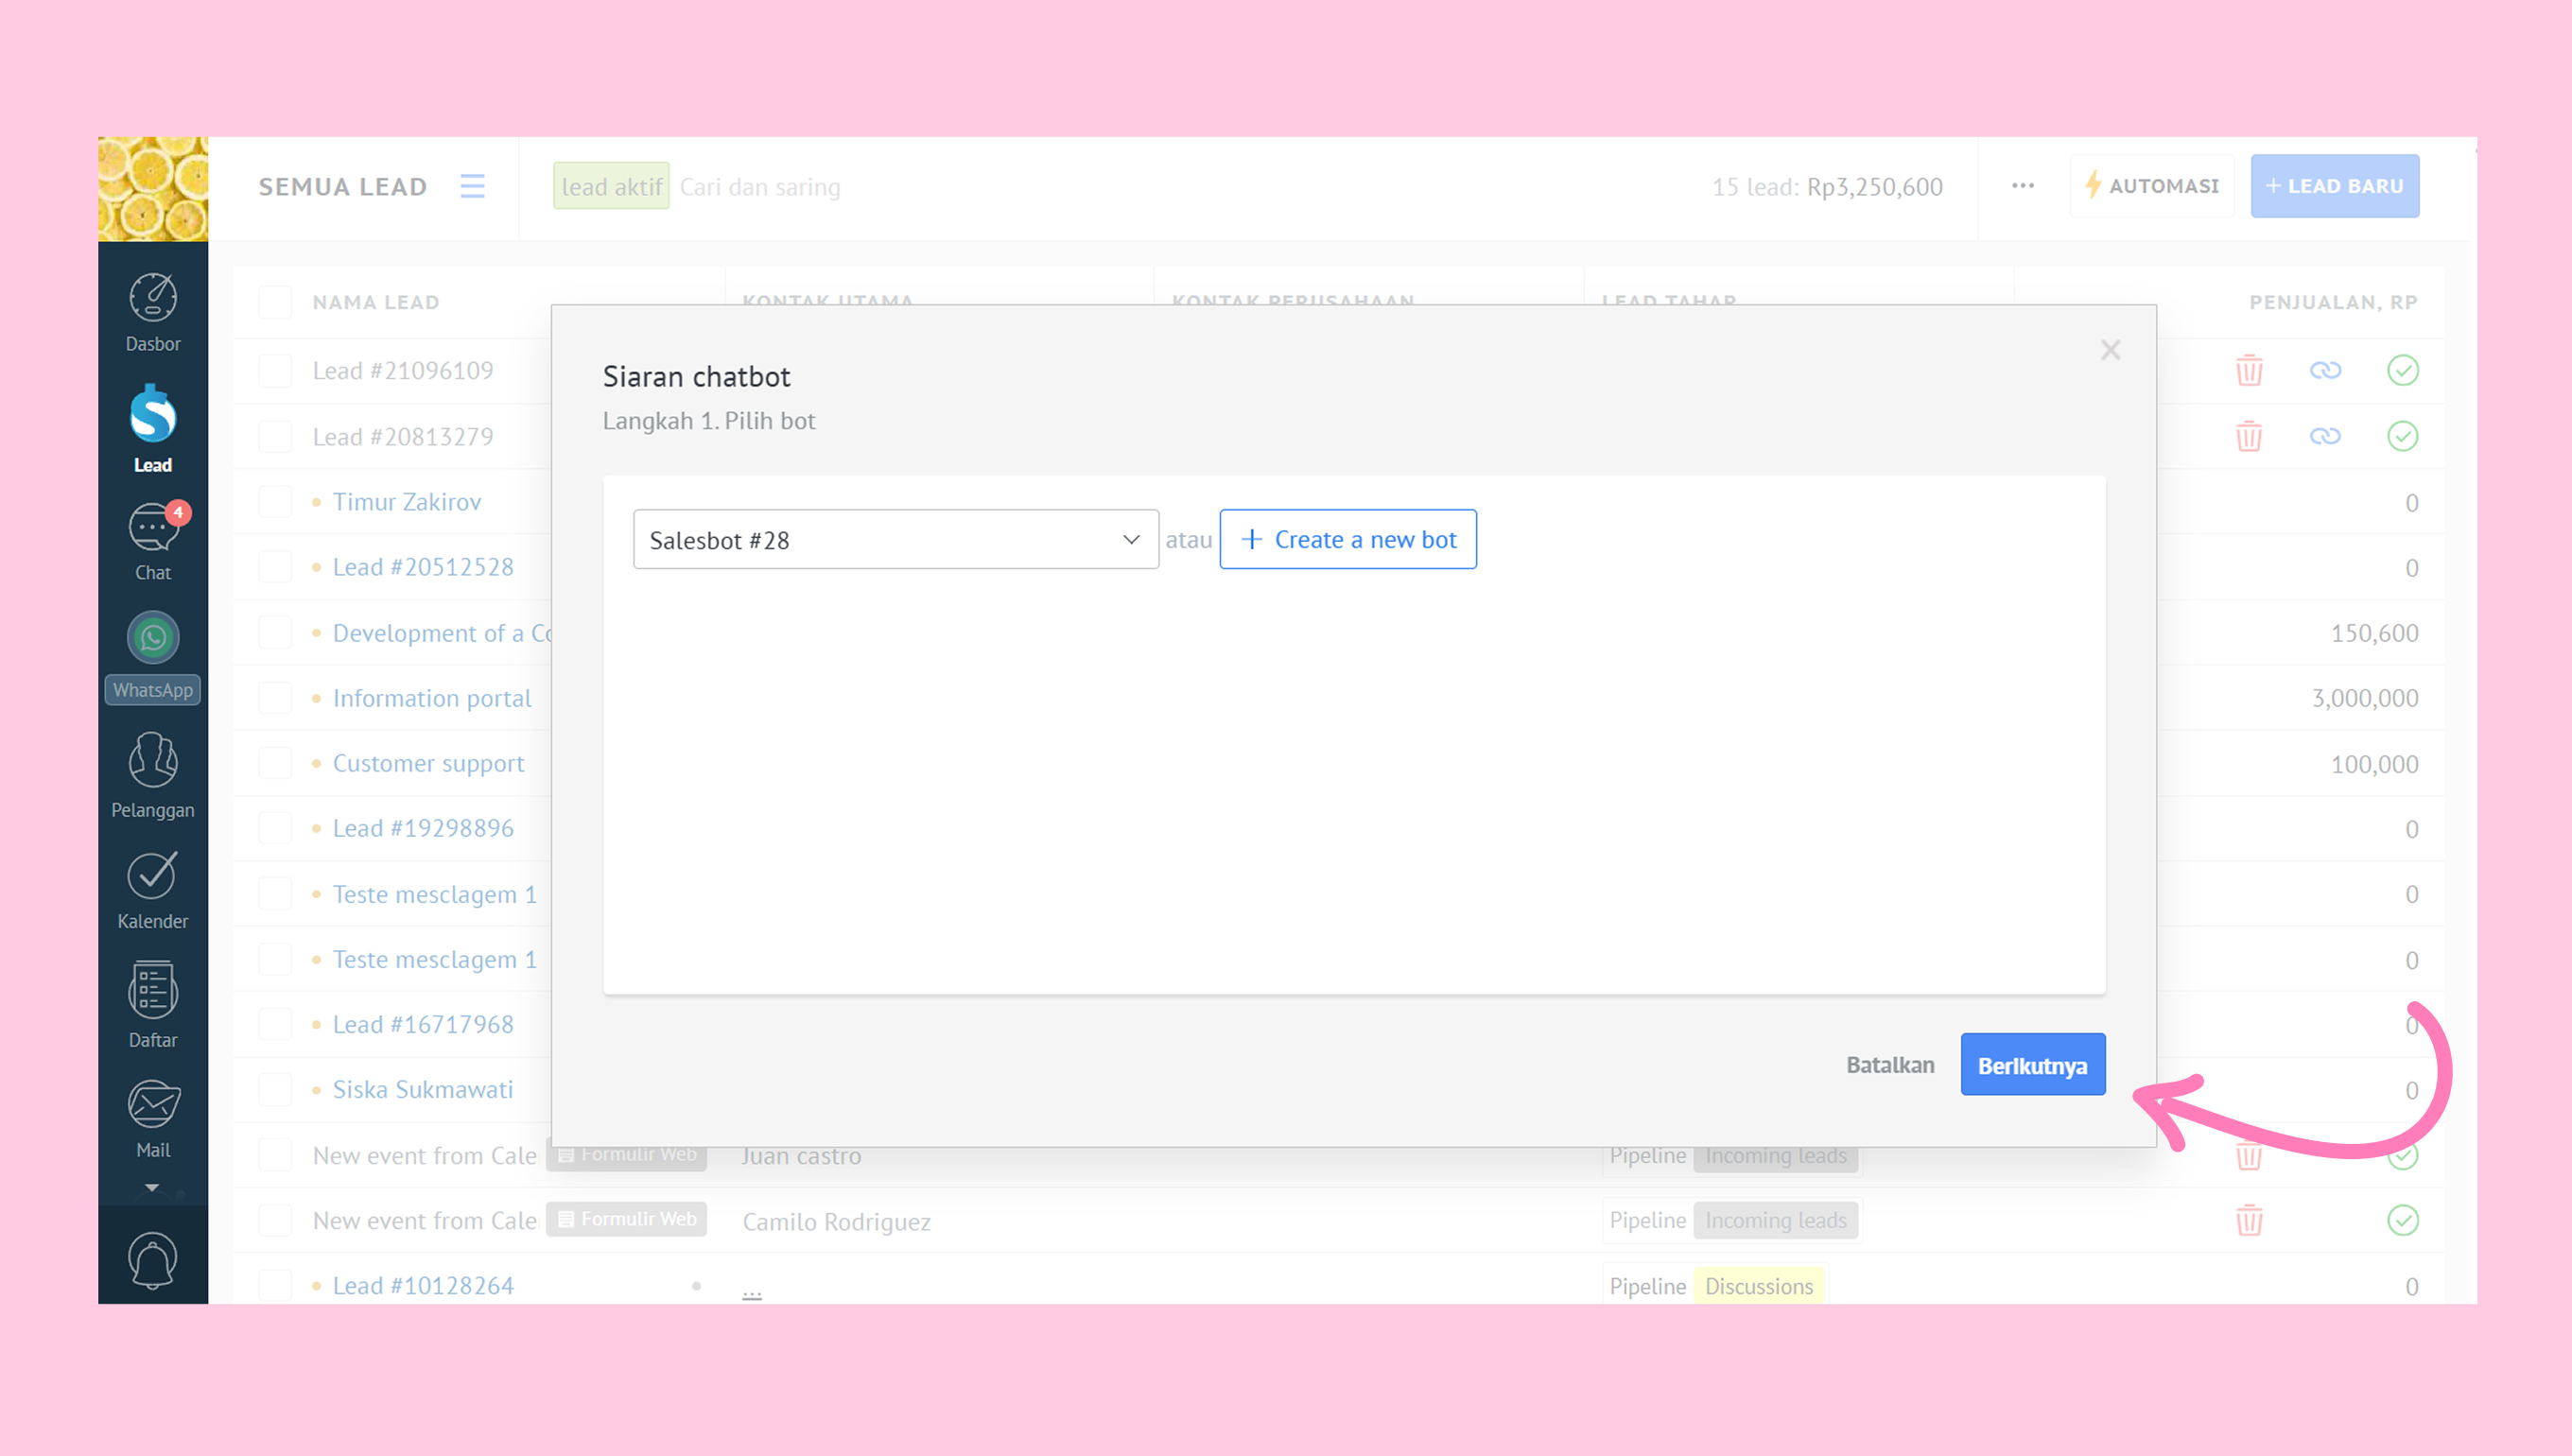Viewport: 2572px width, 1456px height.
Task: Delete Lead #21096109 via trash icon
Action: [2248, 370]
